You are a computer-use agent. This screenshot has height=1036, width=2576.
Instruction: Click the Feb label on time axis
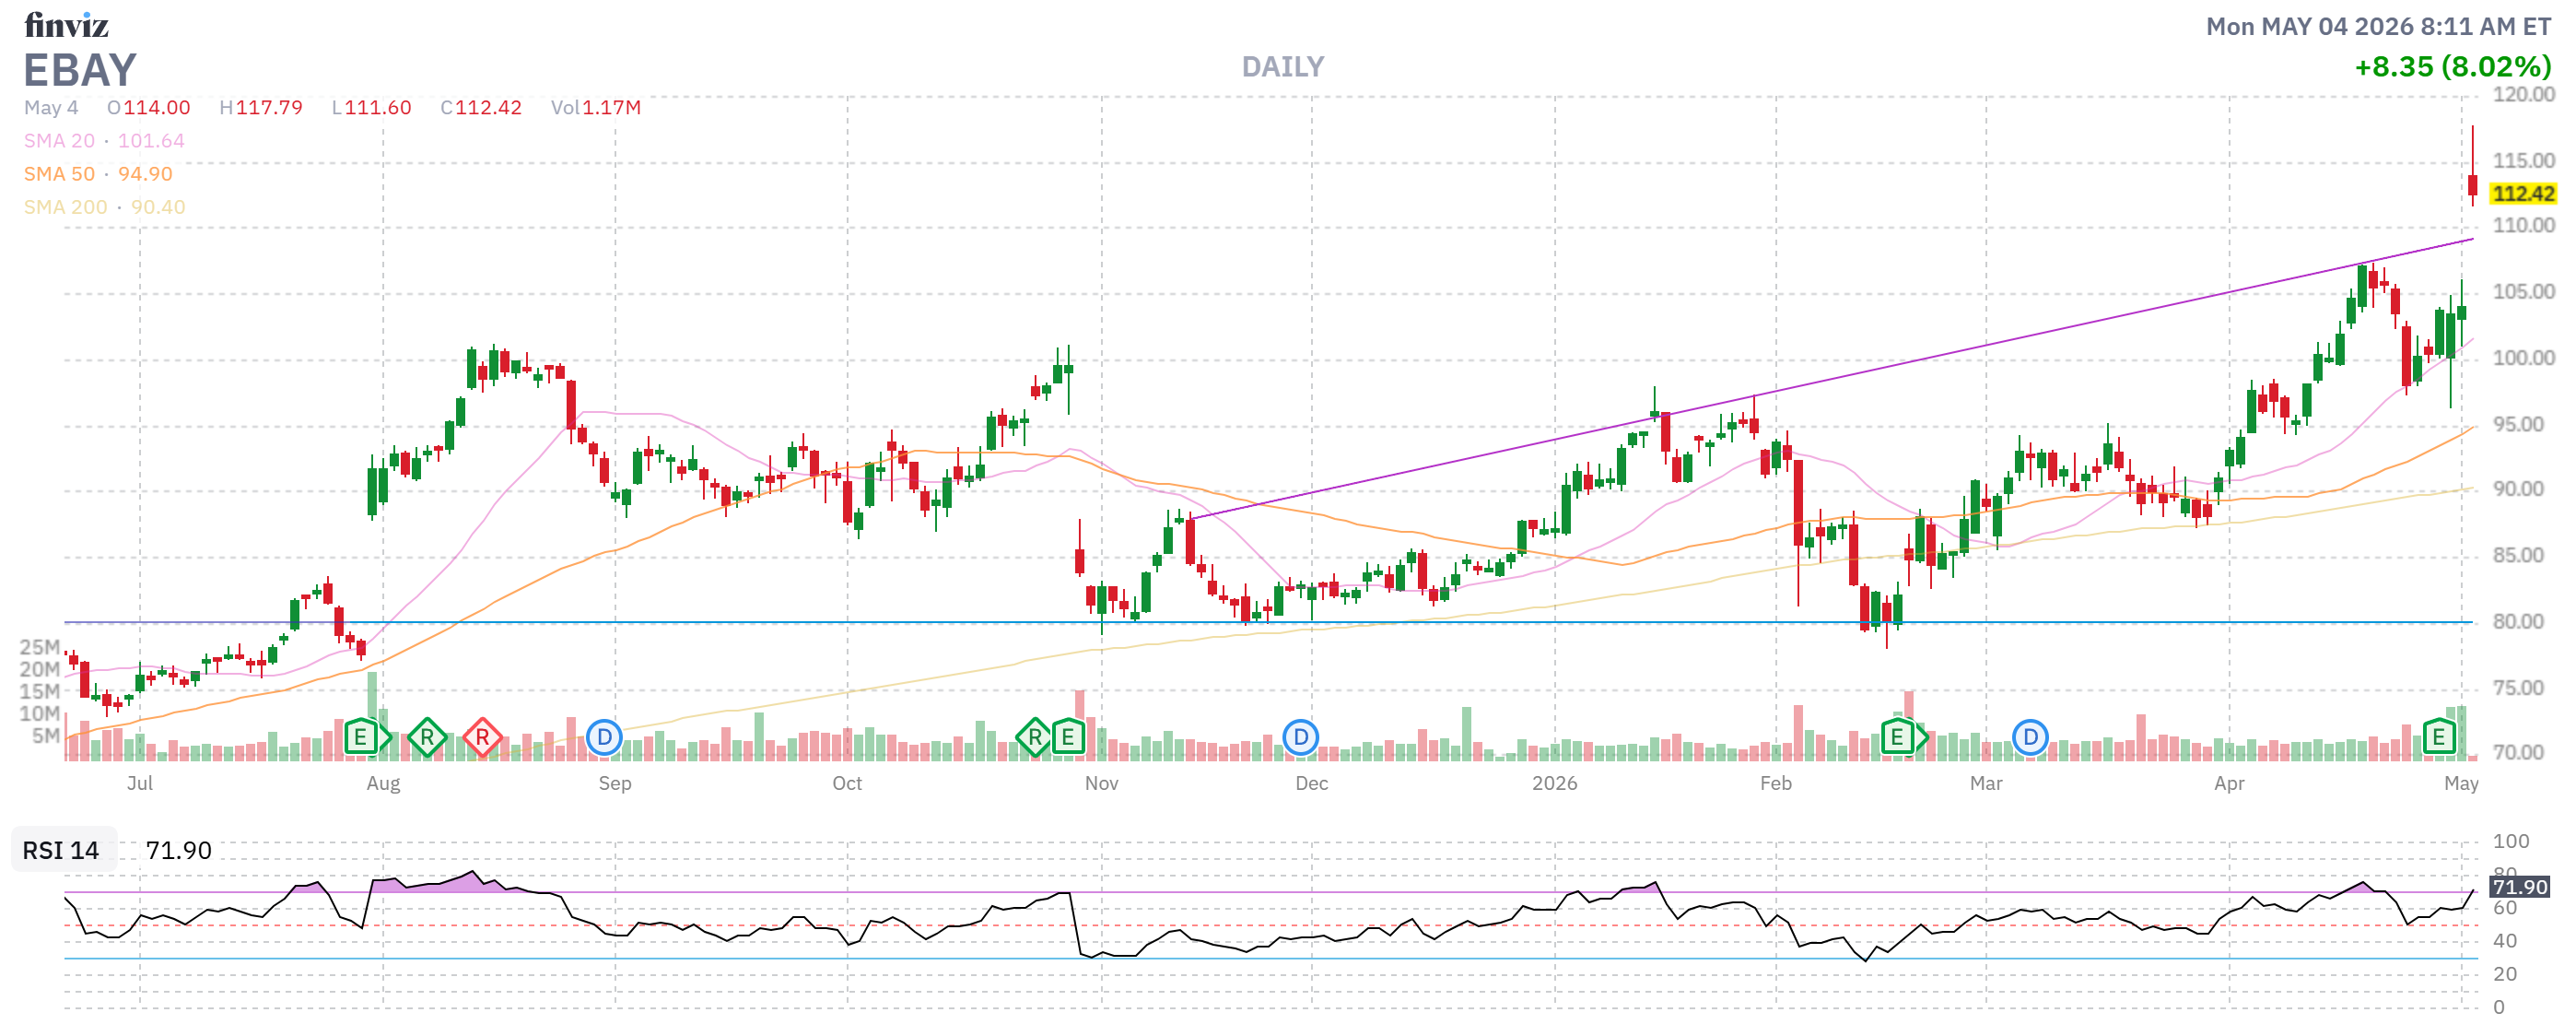pos(1776,783)
